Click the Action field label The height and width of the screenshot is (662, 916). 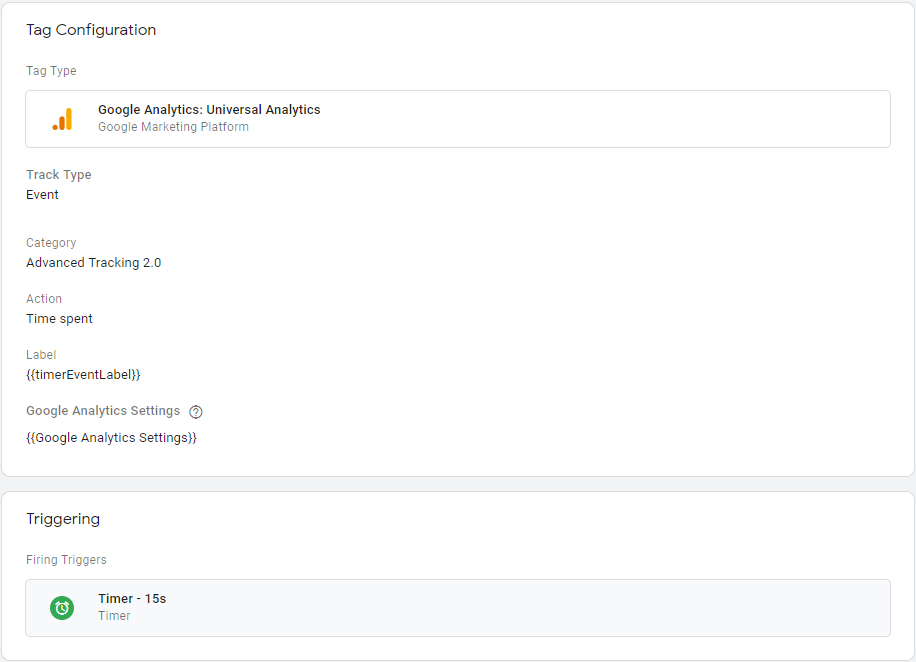(x=44, y=299)
